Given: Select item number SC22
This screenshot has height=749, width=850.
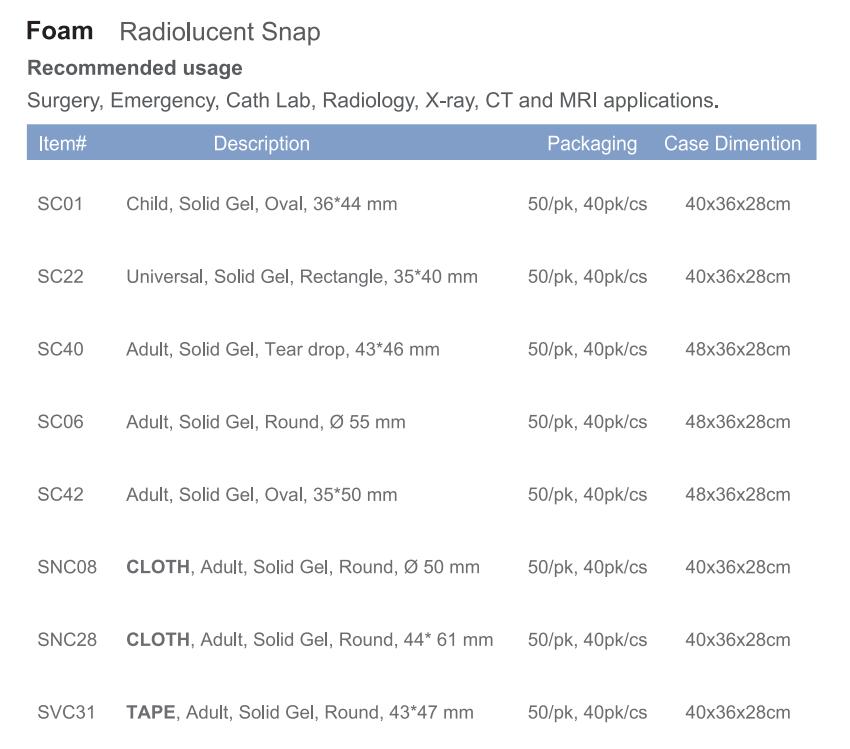Looking at the screenshot, I should 61,277.
